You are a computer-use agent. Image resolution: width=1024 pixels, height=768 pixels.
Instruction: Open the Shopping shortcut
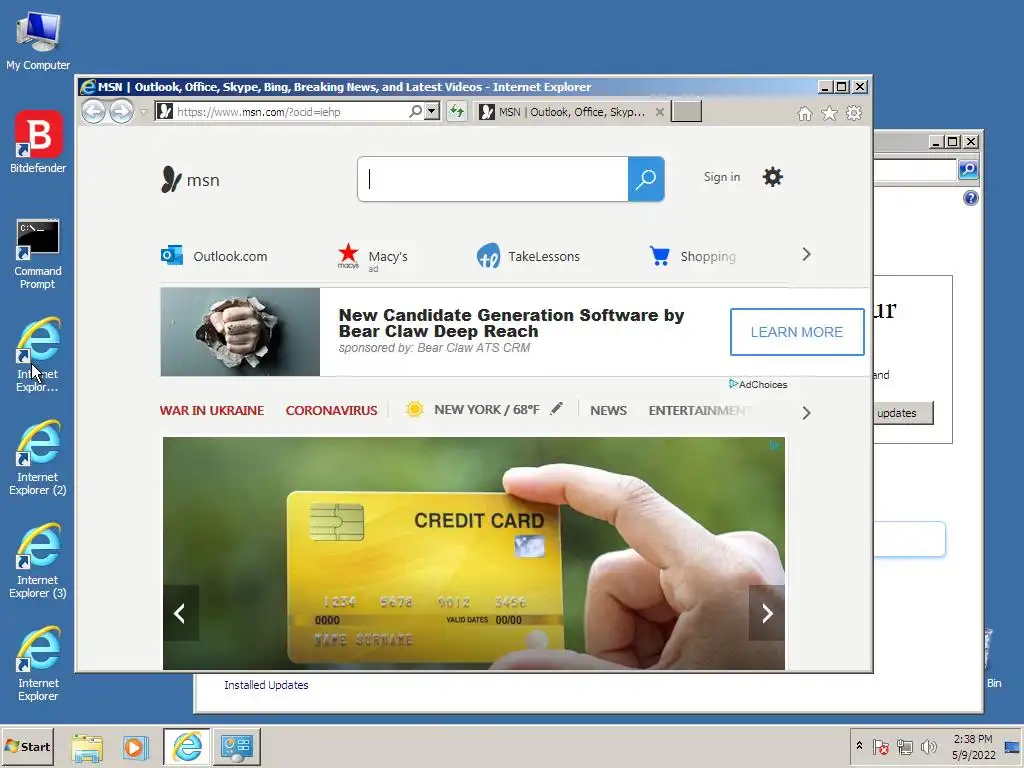[x=693, y=256]
